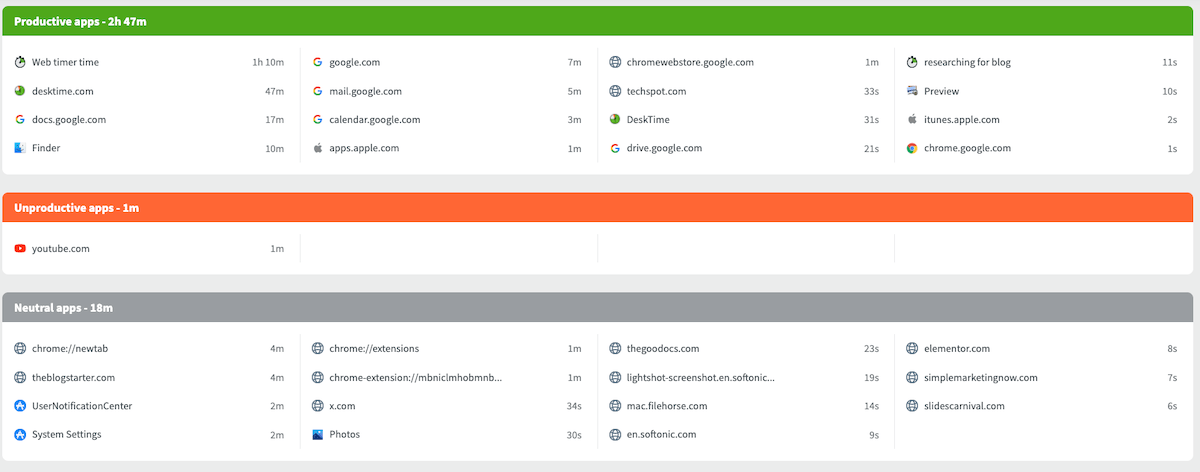Select the System Settings label
This screenshot has width=1200, height=472.
[66, 435]
